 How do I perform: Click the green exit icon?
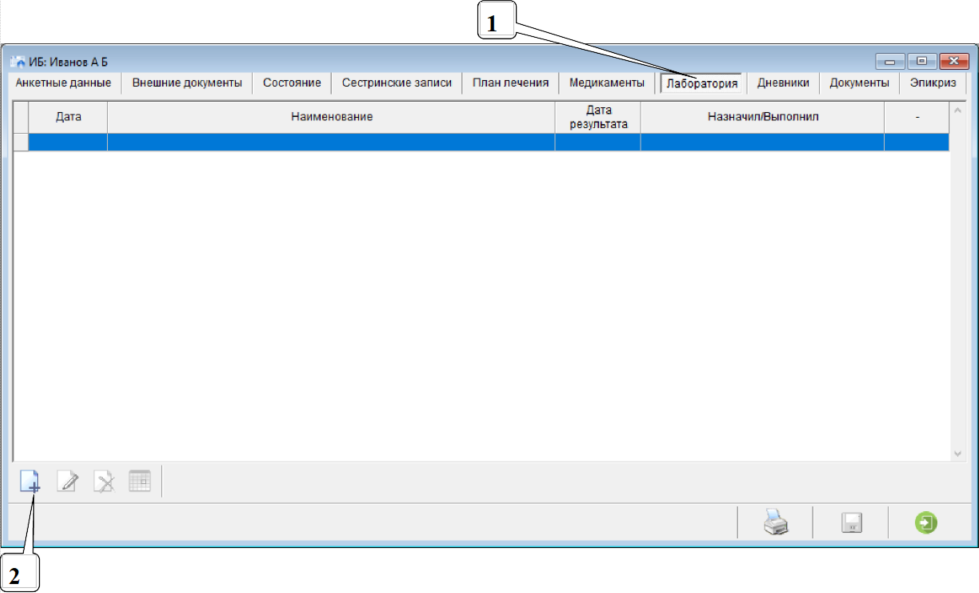click(x=926, y=523)
